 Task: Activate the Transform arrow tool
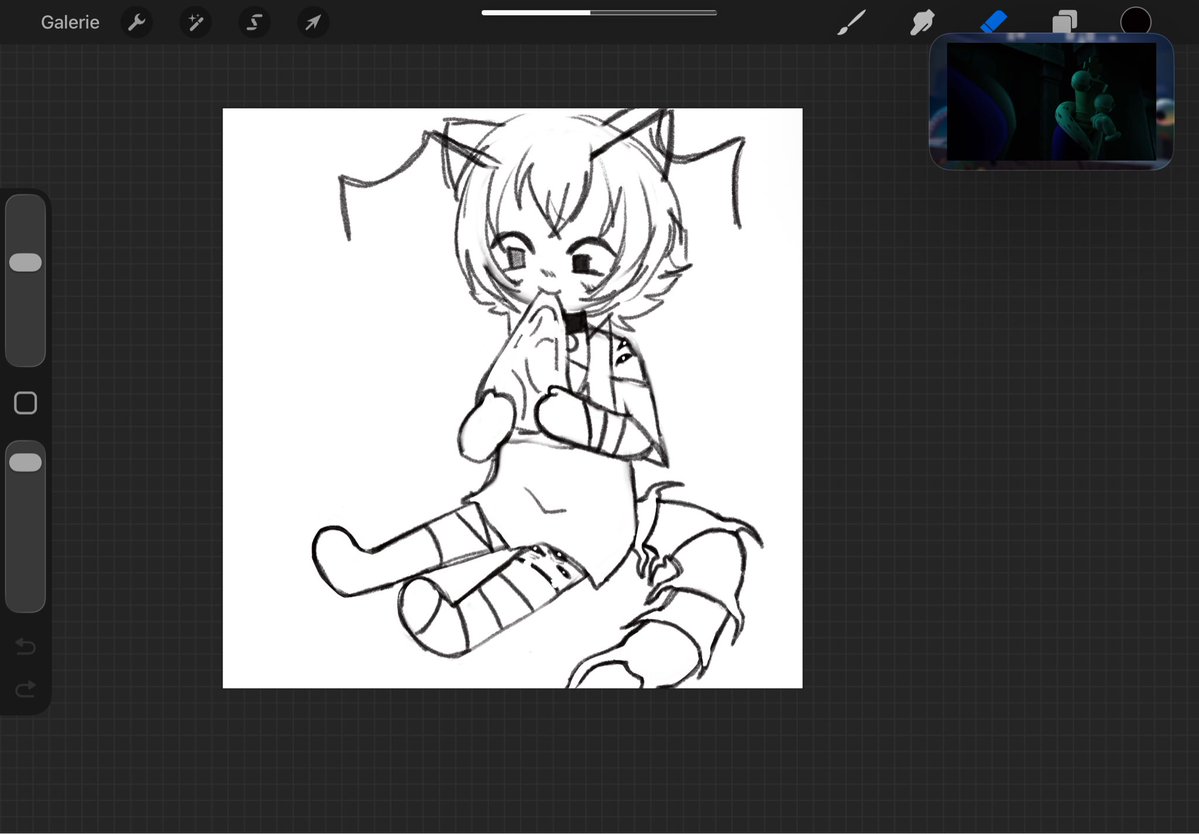(313, 22)
